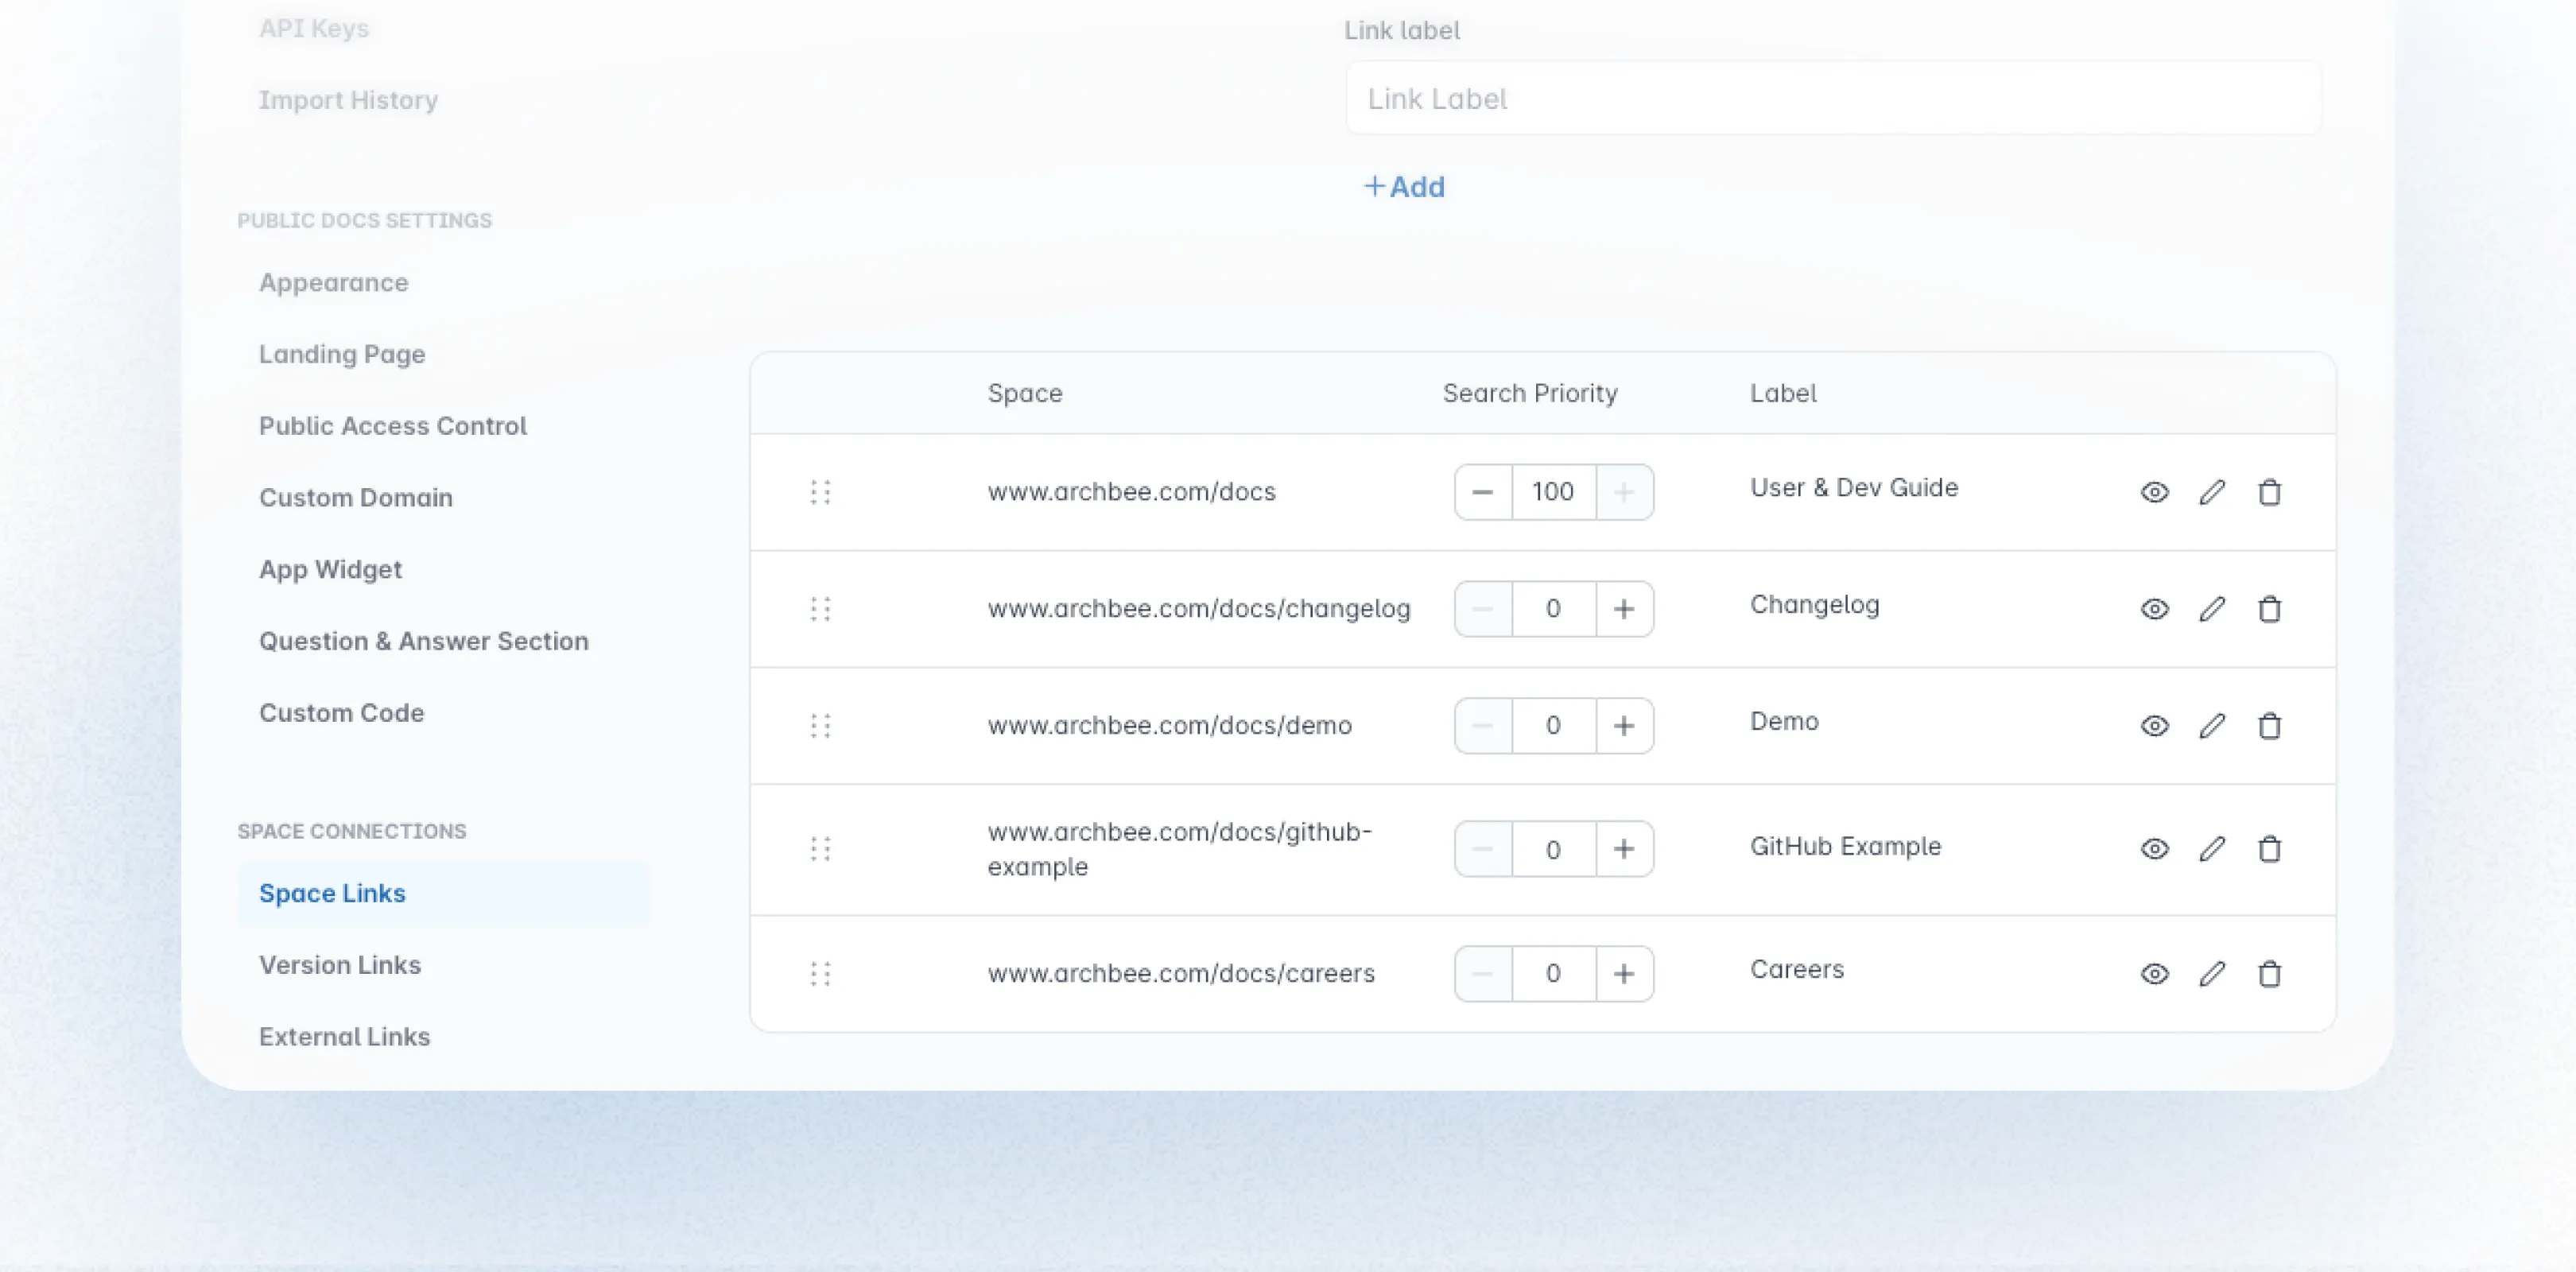Open Custom Code settings
Viewport: 2576px width, 1272px height.
tap(341, 713)
